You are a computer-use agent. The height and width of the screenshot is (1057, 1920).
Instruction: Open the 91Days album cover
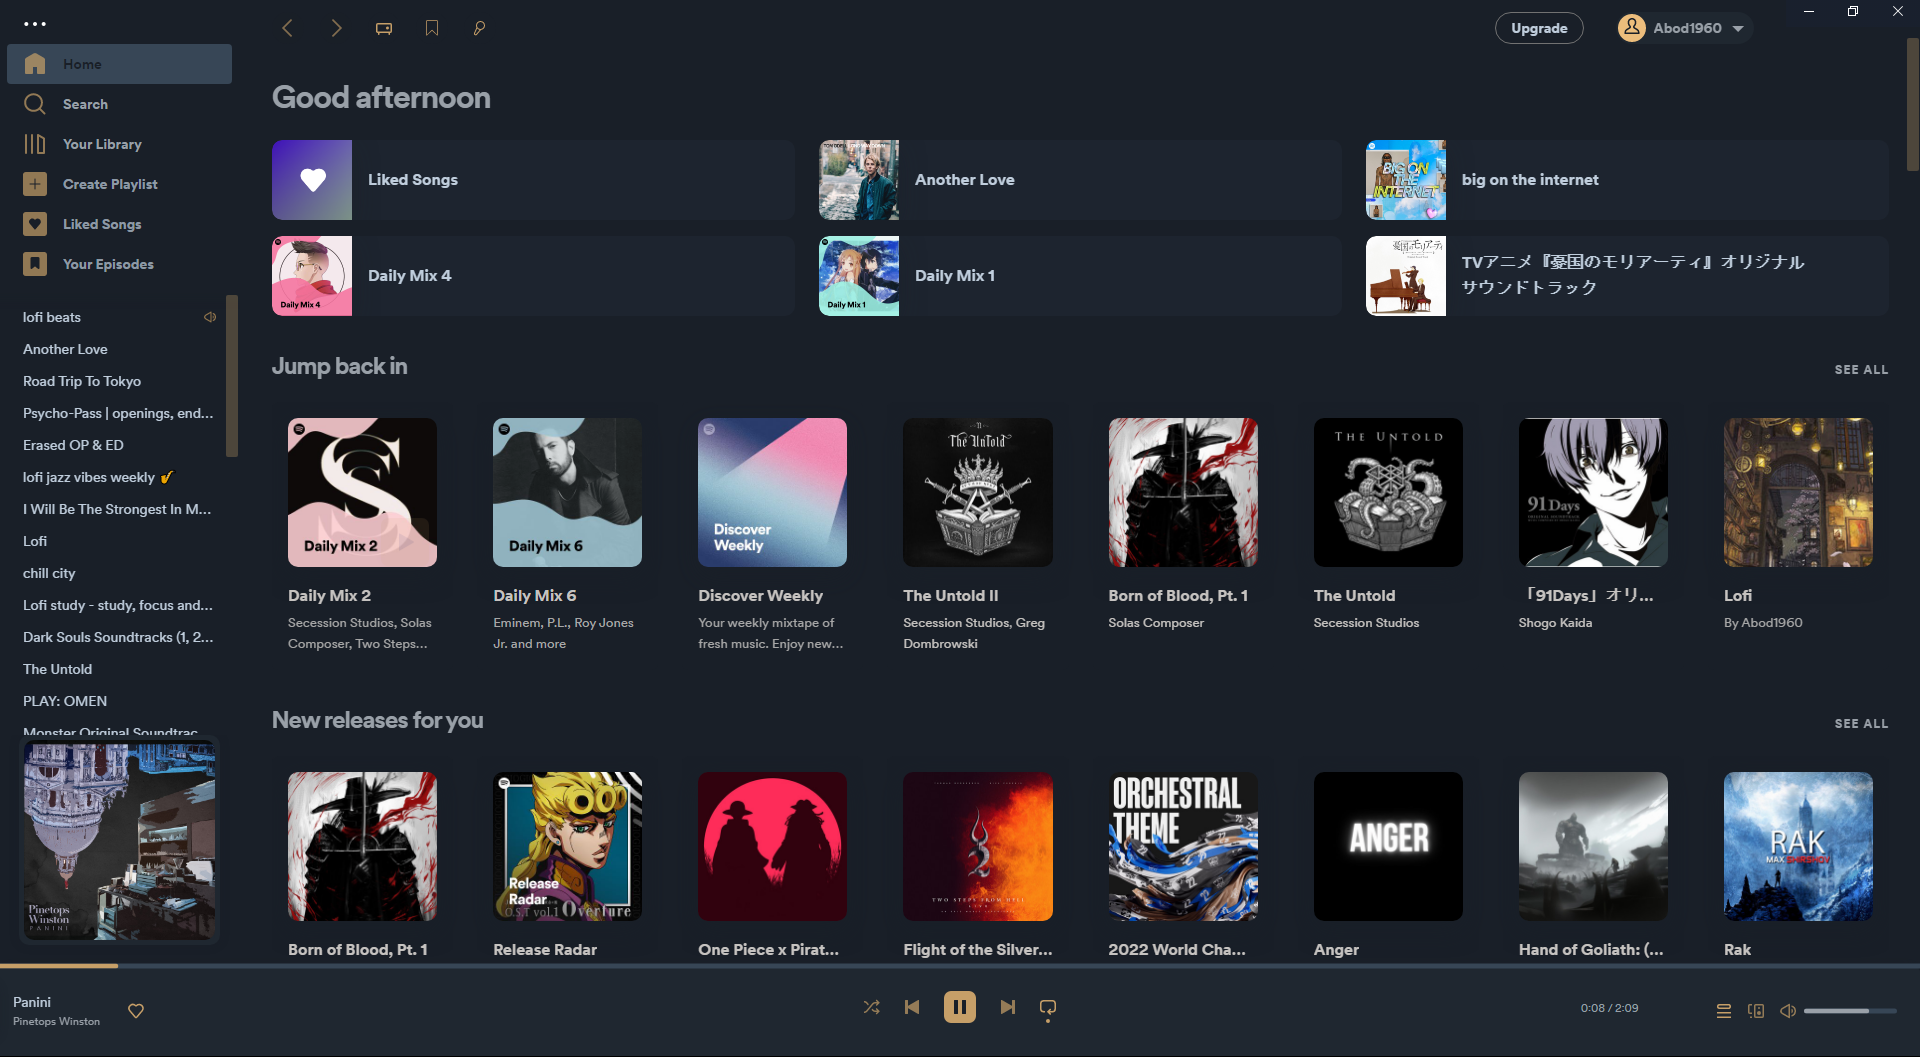point(1593,492)
